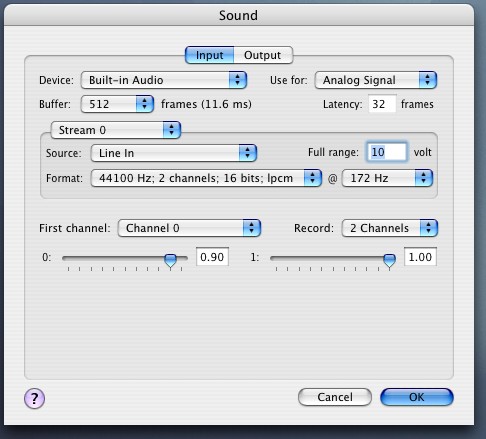486x439 pixels.
Task: Expand the Buffer 512 frames popup
Action: pos(117,104)
